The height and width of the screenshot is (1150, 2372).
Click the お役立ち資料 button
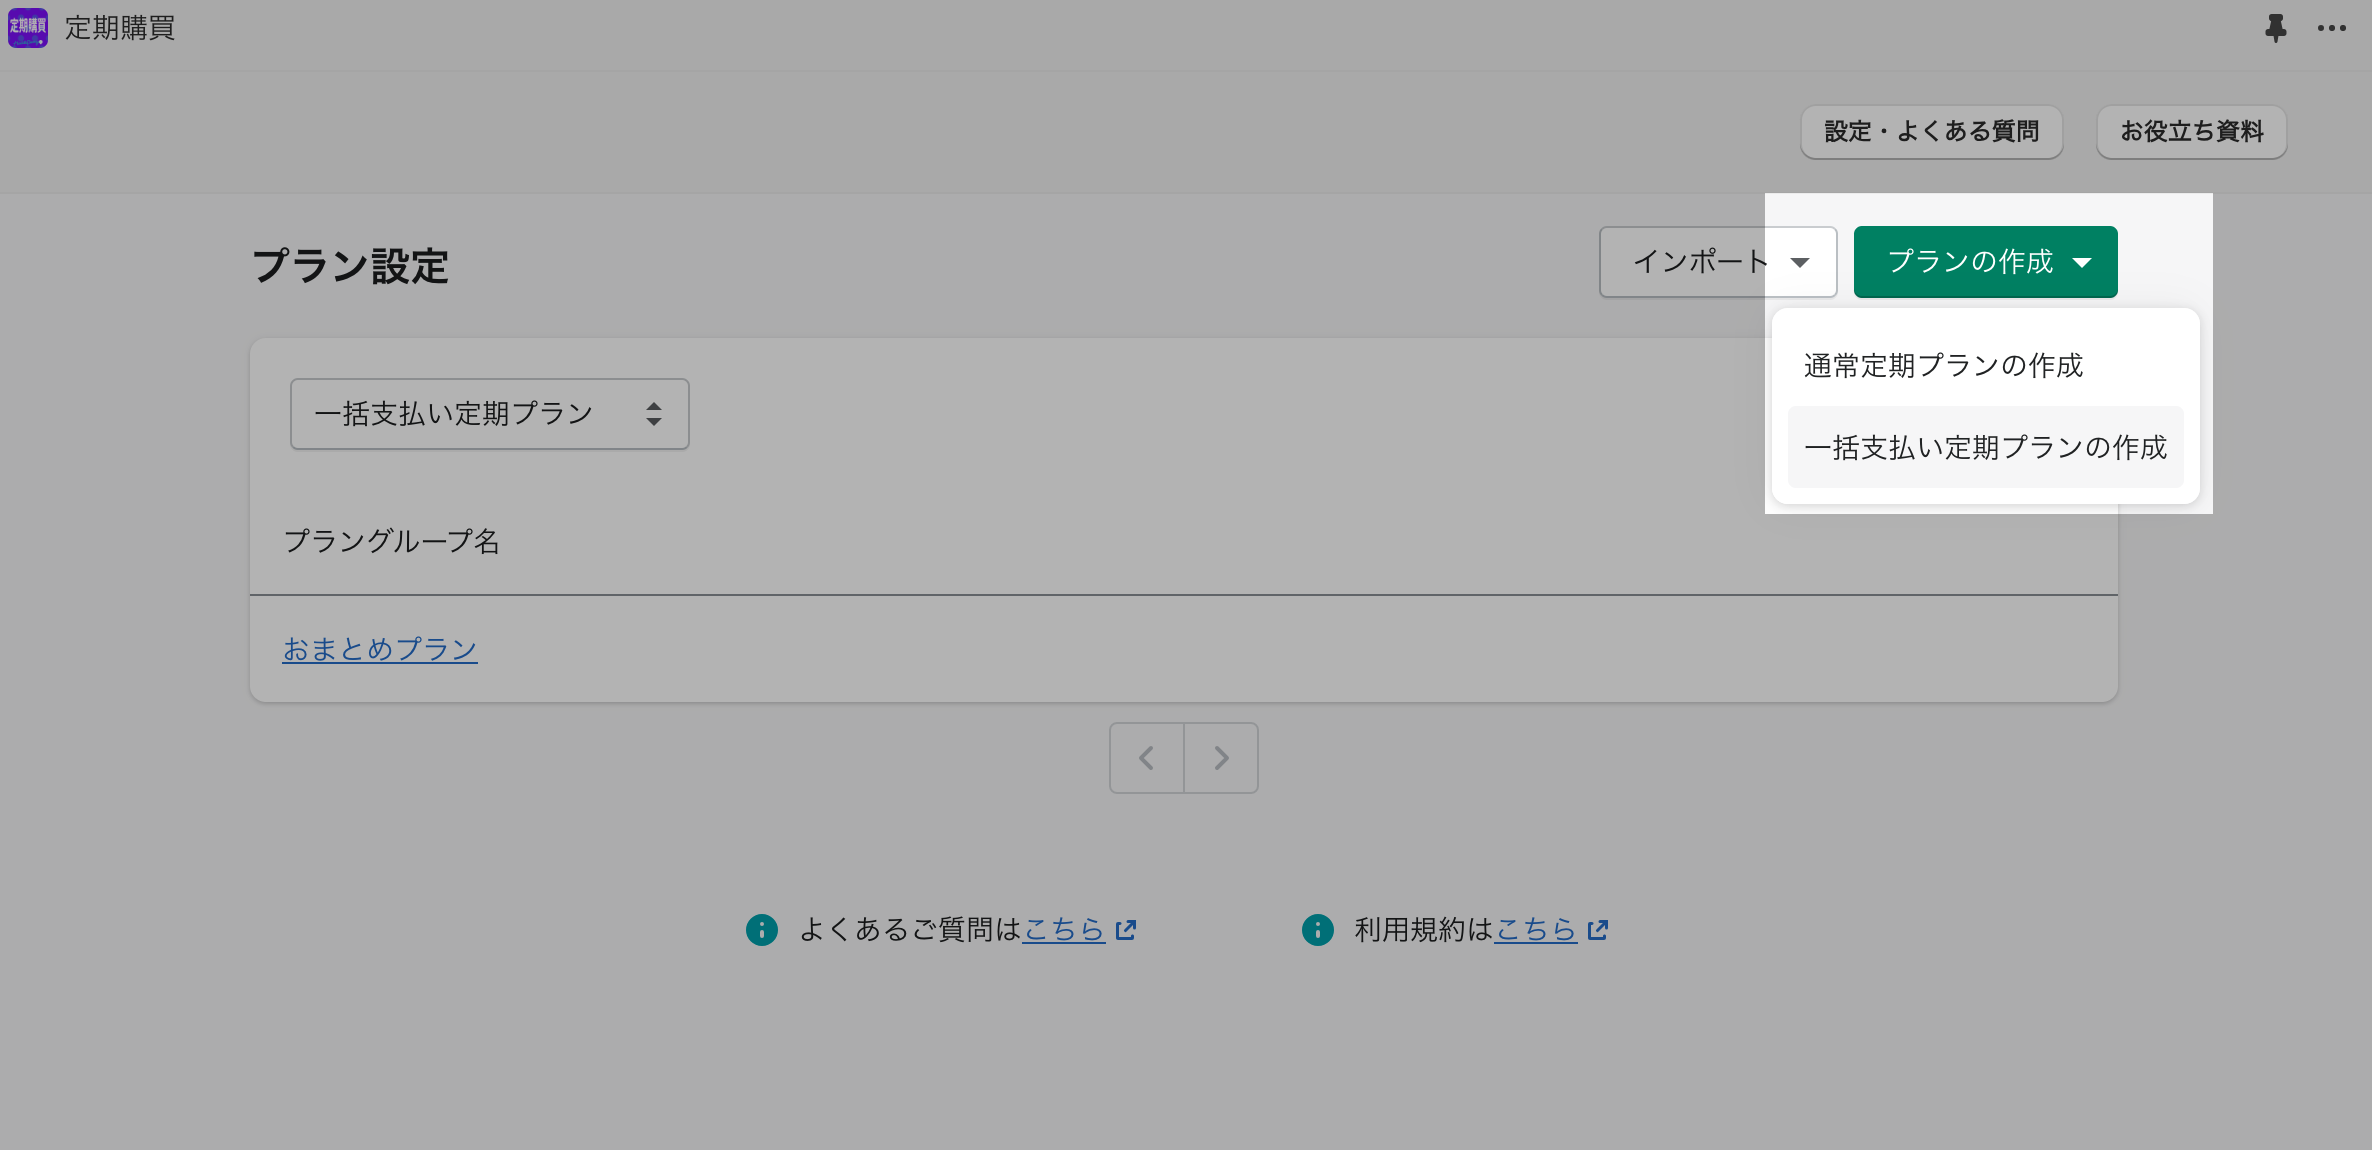point(2191,132)
